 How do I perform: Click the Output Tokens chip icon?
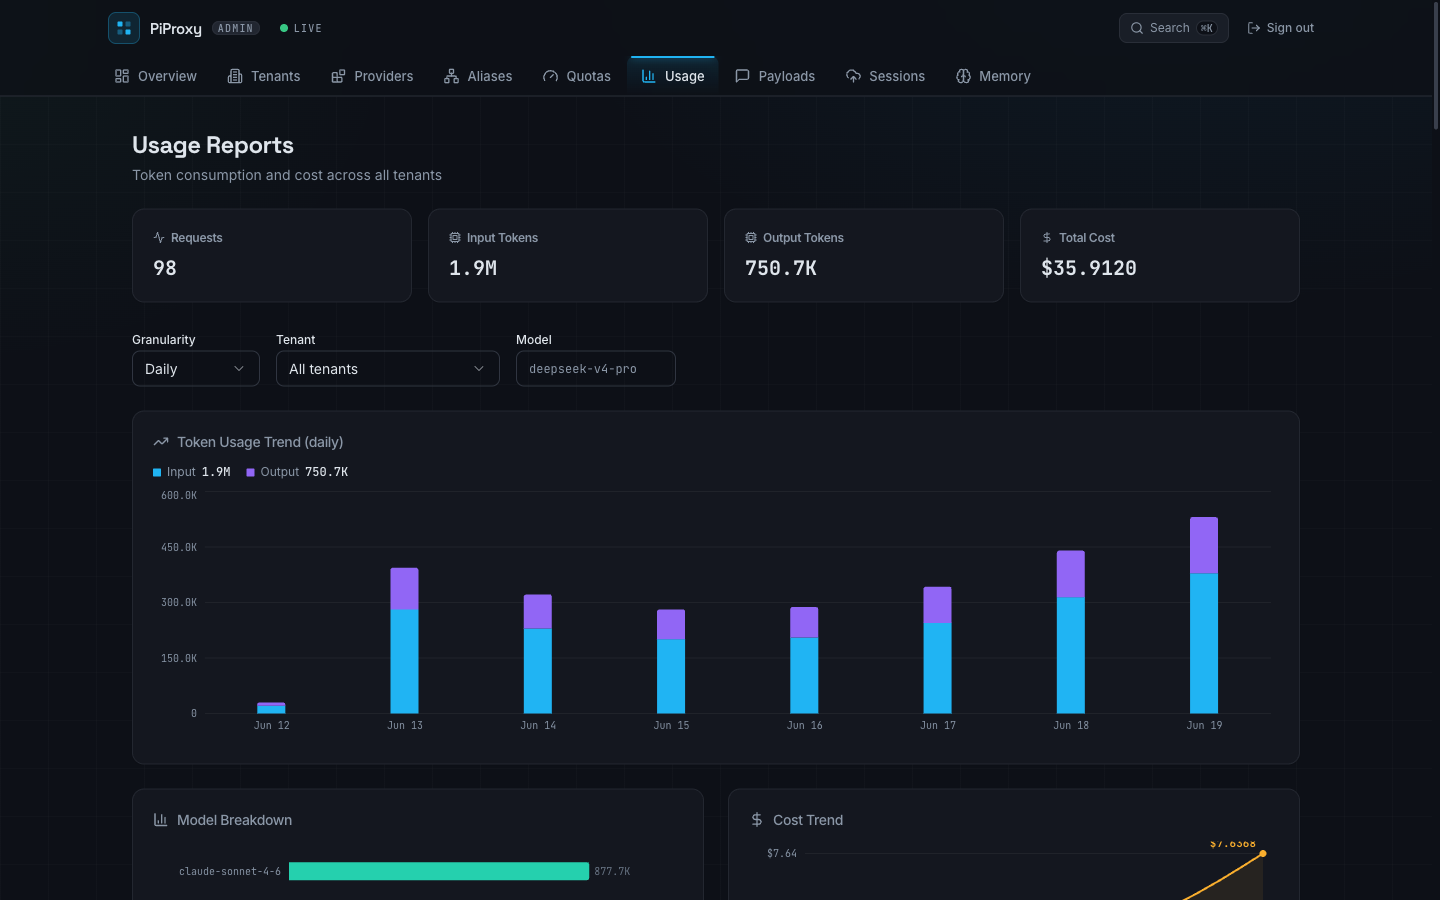coord(751,238)
